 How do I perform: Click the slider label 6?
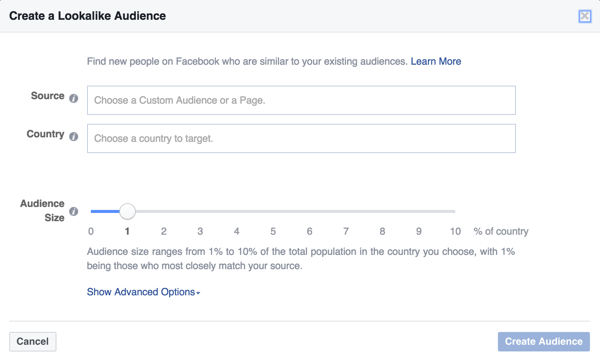310,231
